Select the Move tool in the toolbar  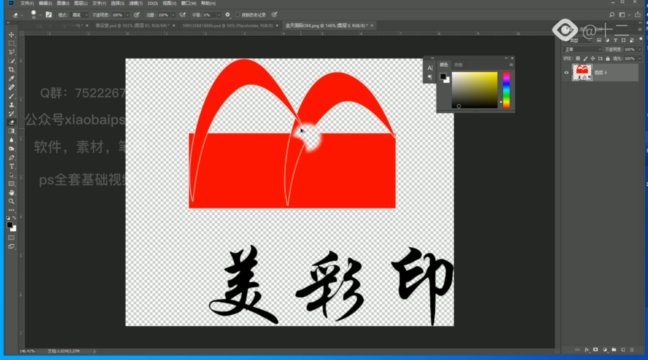tap(12, 35)
